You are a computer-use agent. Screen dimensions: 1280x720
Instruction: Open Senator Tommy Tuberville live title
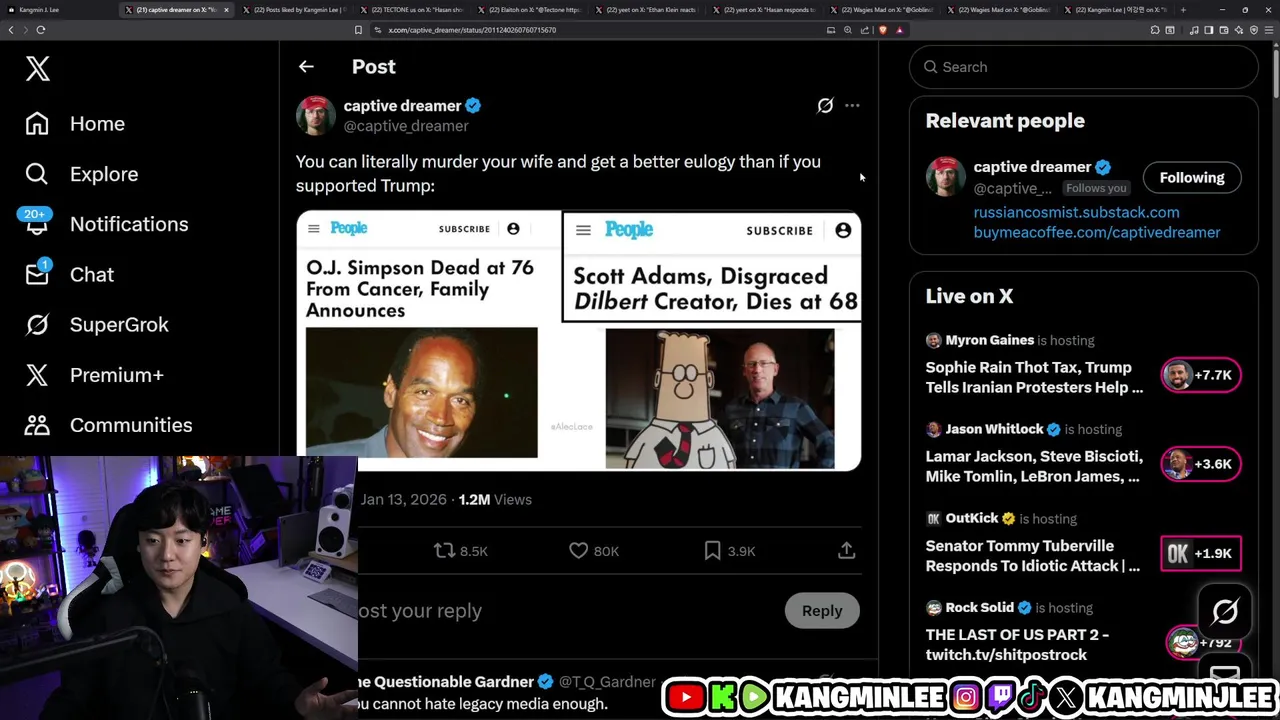(x=1032, y=555)
